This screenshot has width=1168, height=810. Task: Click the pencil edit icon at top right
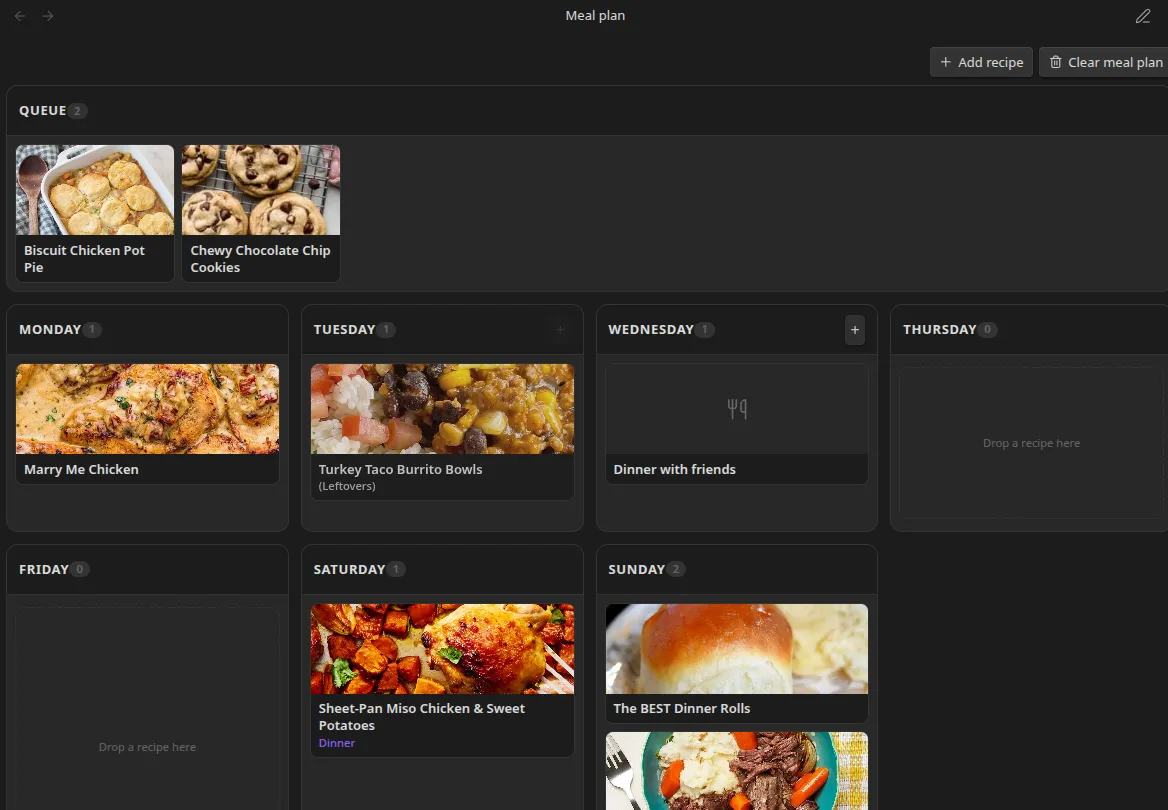coord(1143,16)
